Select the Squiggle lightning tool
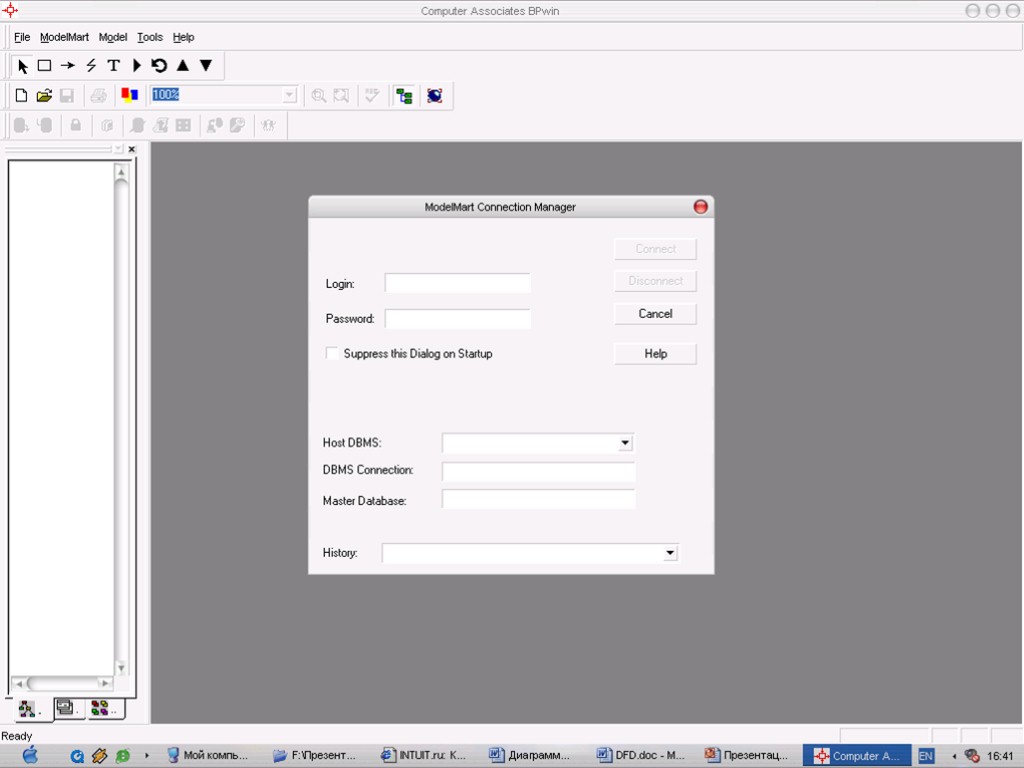The image size is (1024, 768). point(91,65)
